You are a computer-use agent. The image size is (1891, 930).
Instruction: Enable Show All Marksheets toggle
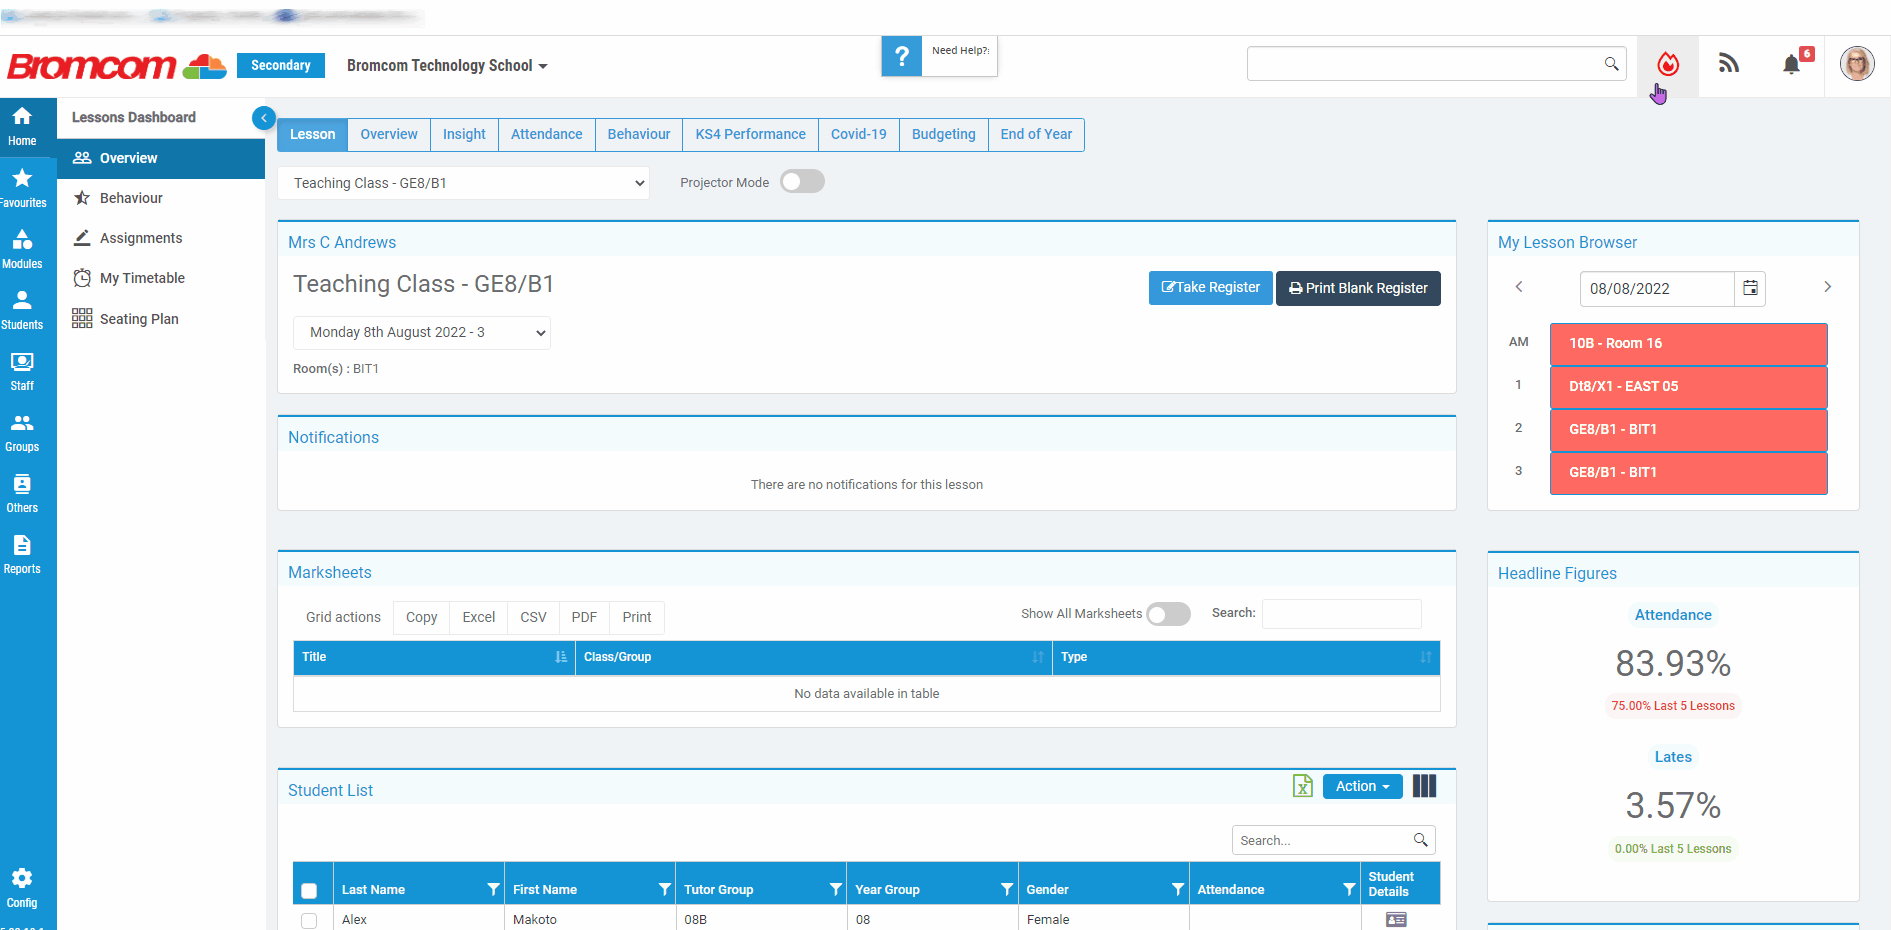tap(1167, 614)
